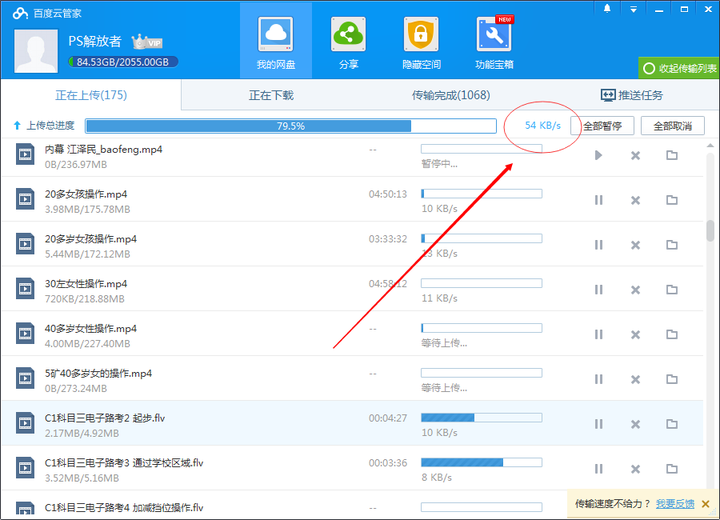Pause upload of 40多岁女性操作.mp4
Viewport: 720px width, 520px height.
(598, 334)
